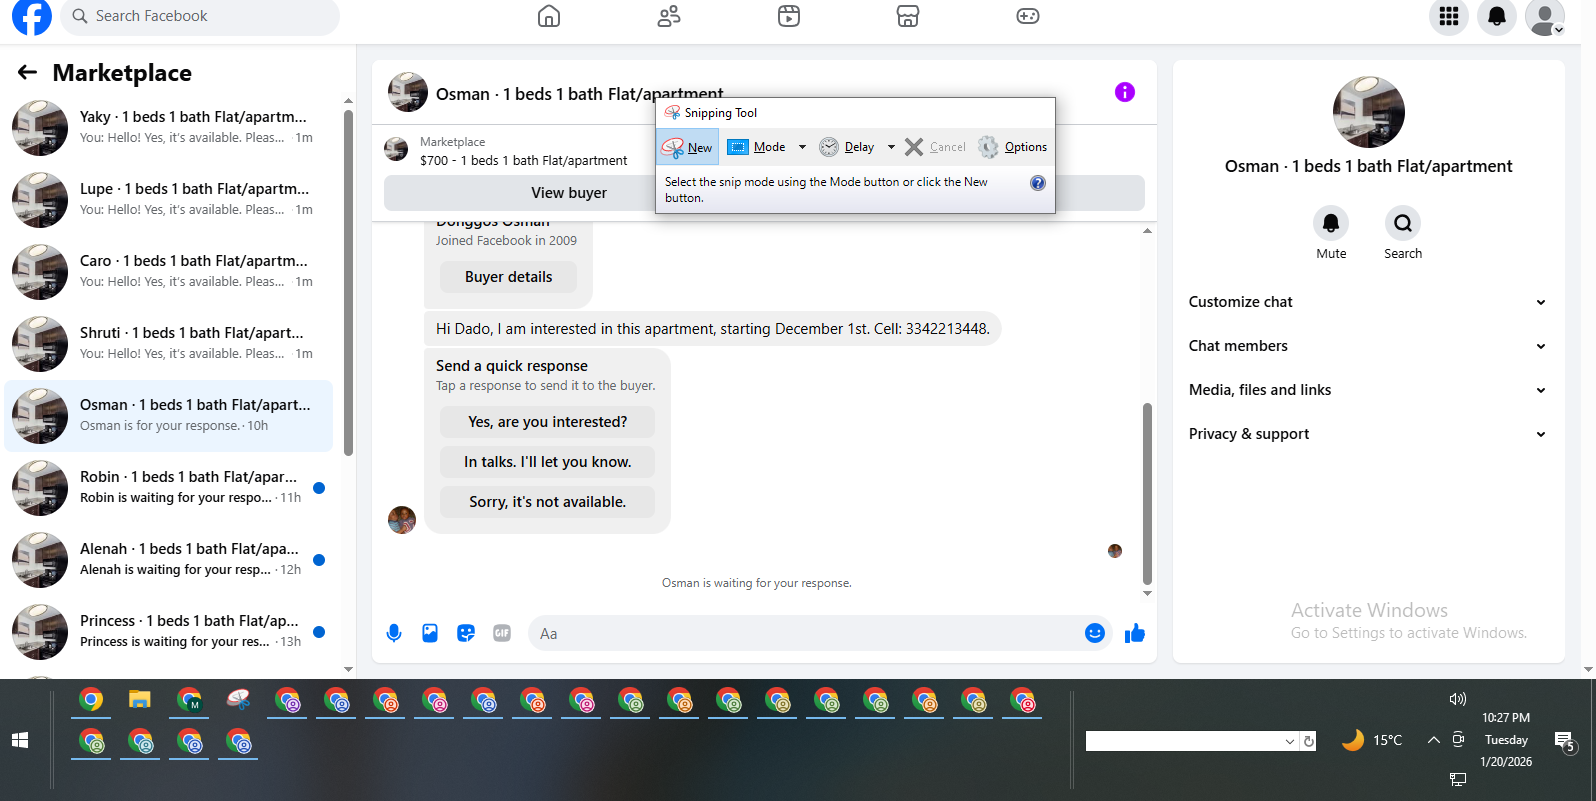Click the Mode button in Snipping Tool
1596x801 pixels.
(757, 147)
